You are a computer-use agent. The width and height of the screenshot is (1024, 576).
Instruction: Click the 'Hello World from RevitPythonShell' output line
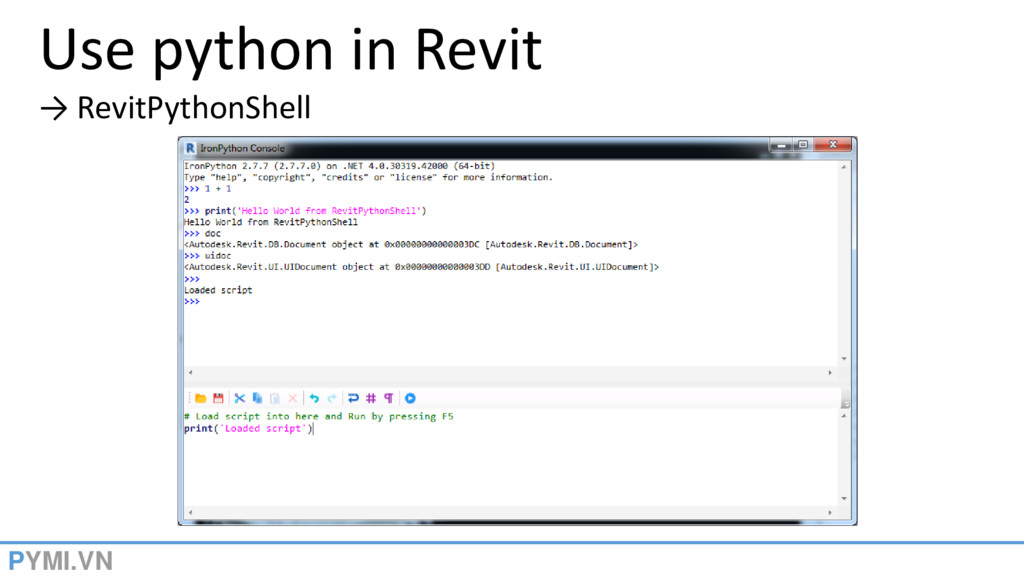[271, 223]
